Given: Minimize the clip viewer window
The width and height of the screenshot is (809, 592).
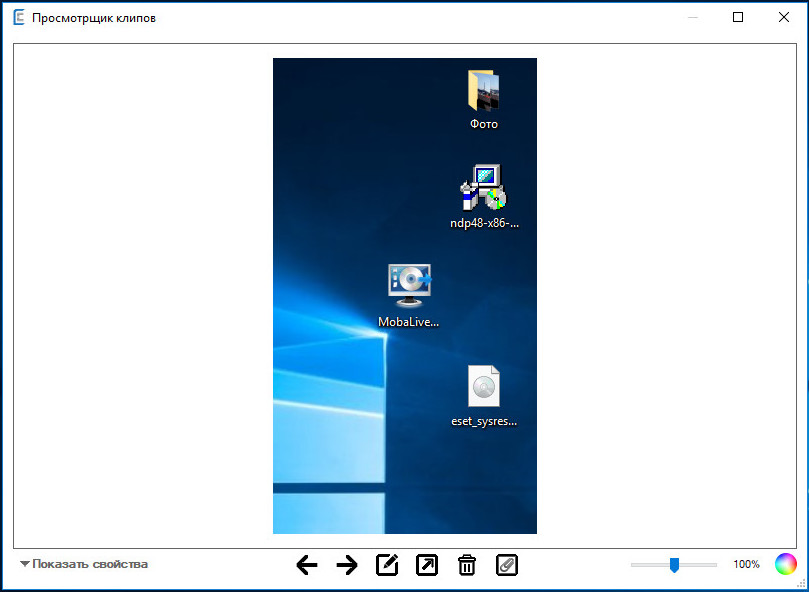Looking at the screenshot, I should [693, 18].
